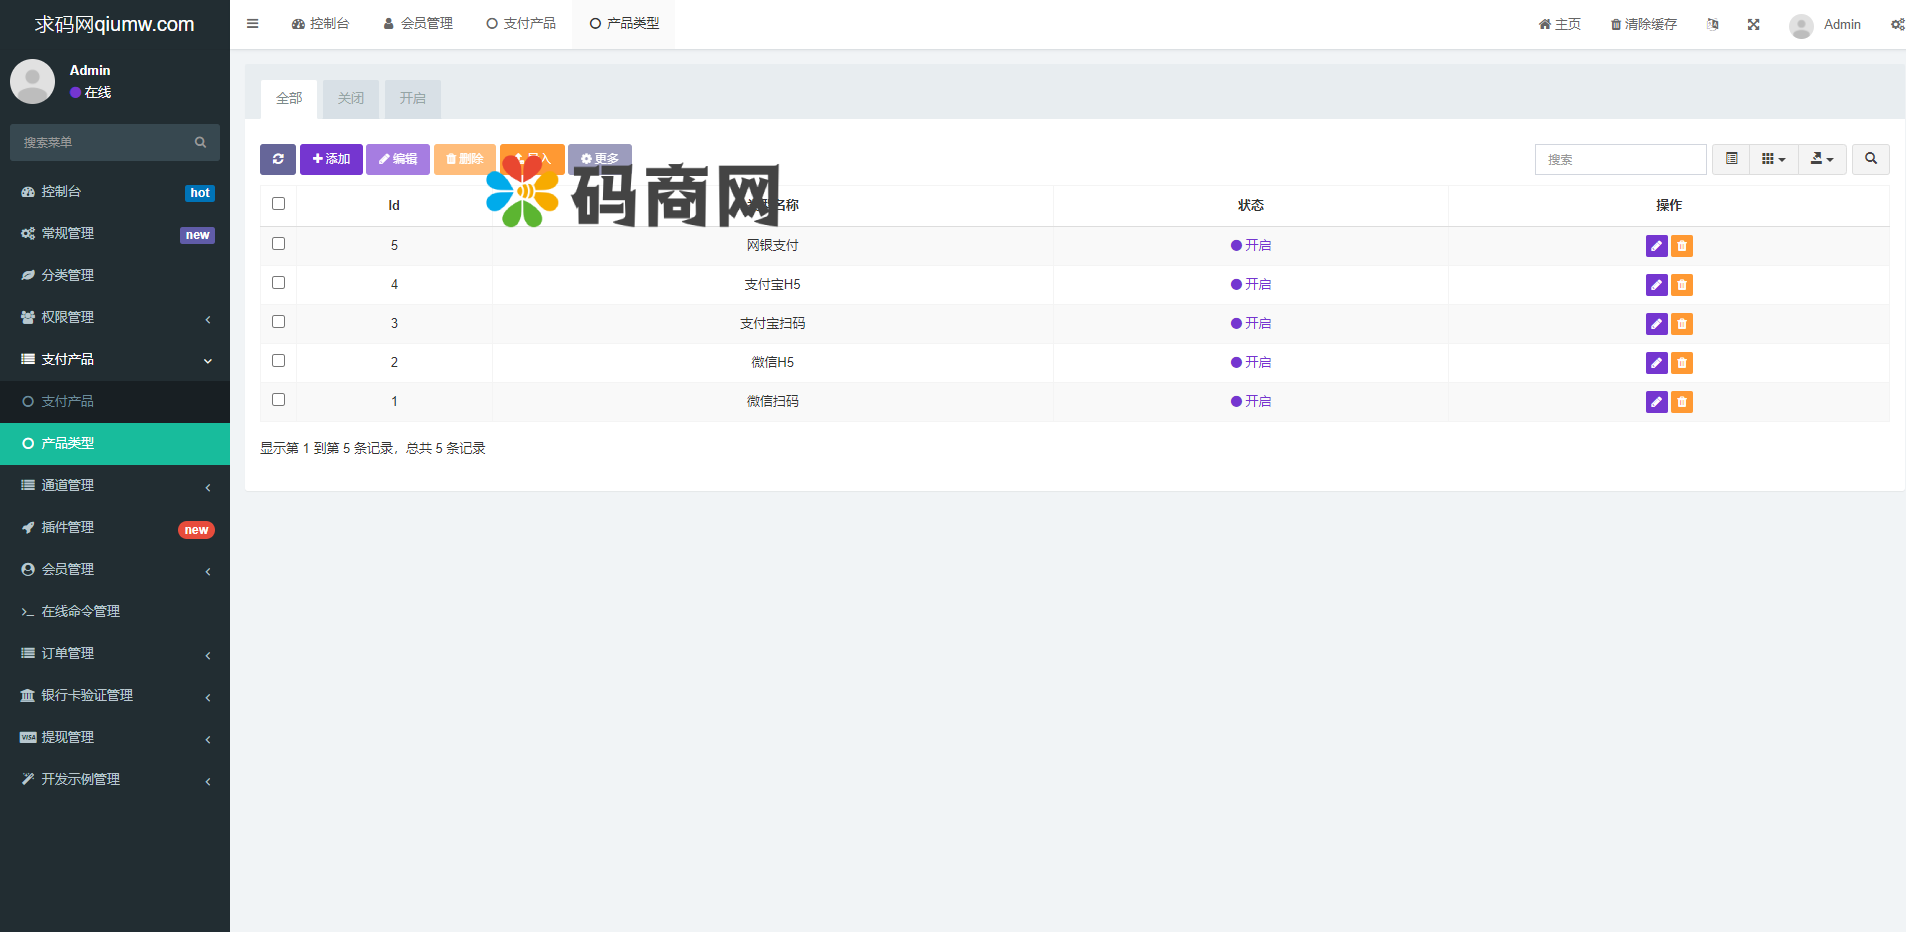
Task: Click the edit pencil icon for 微信扫码
Action: point(1656,402)
